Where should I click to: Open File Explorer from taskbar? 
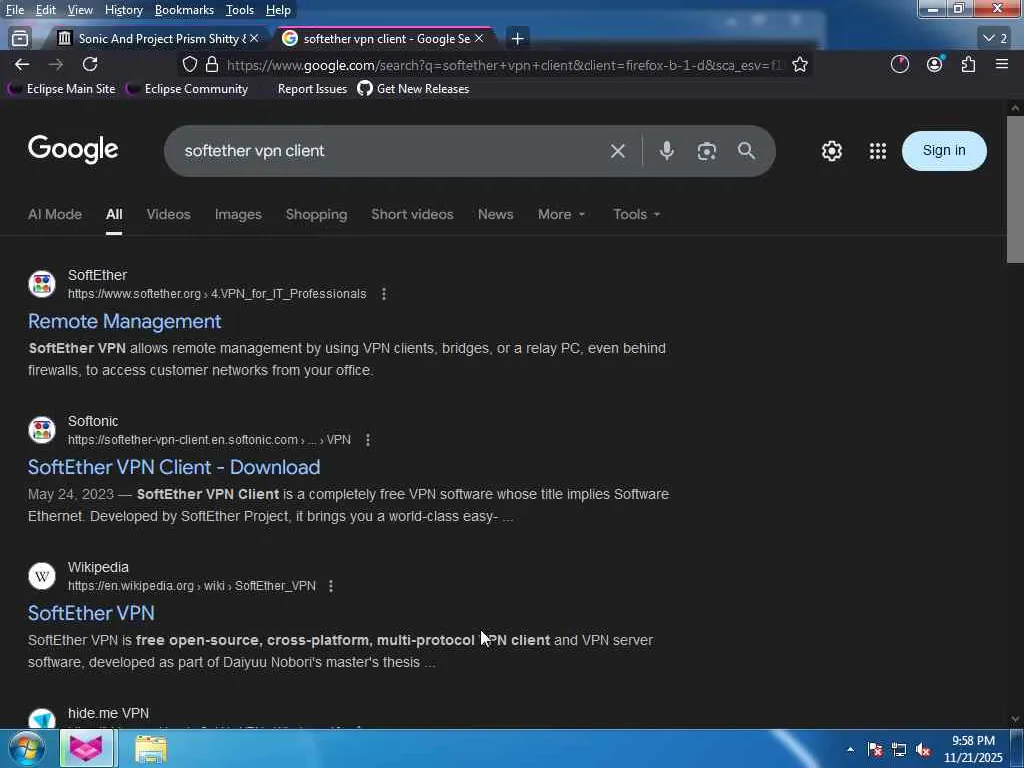151,748
